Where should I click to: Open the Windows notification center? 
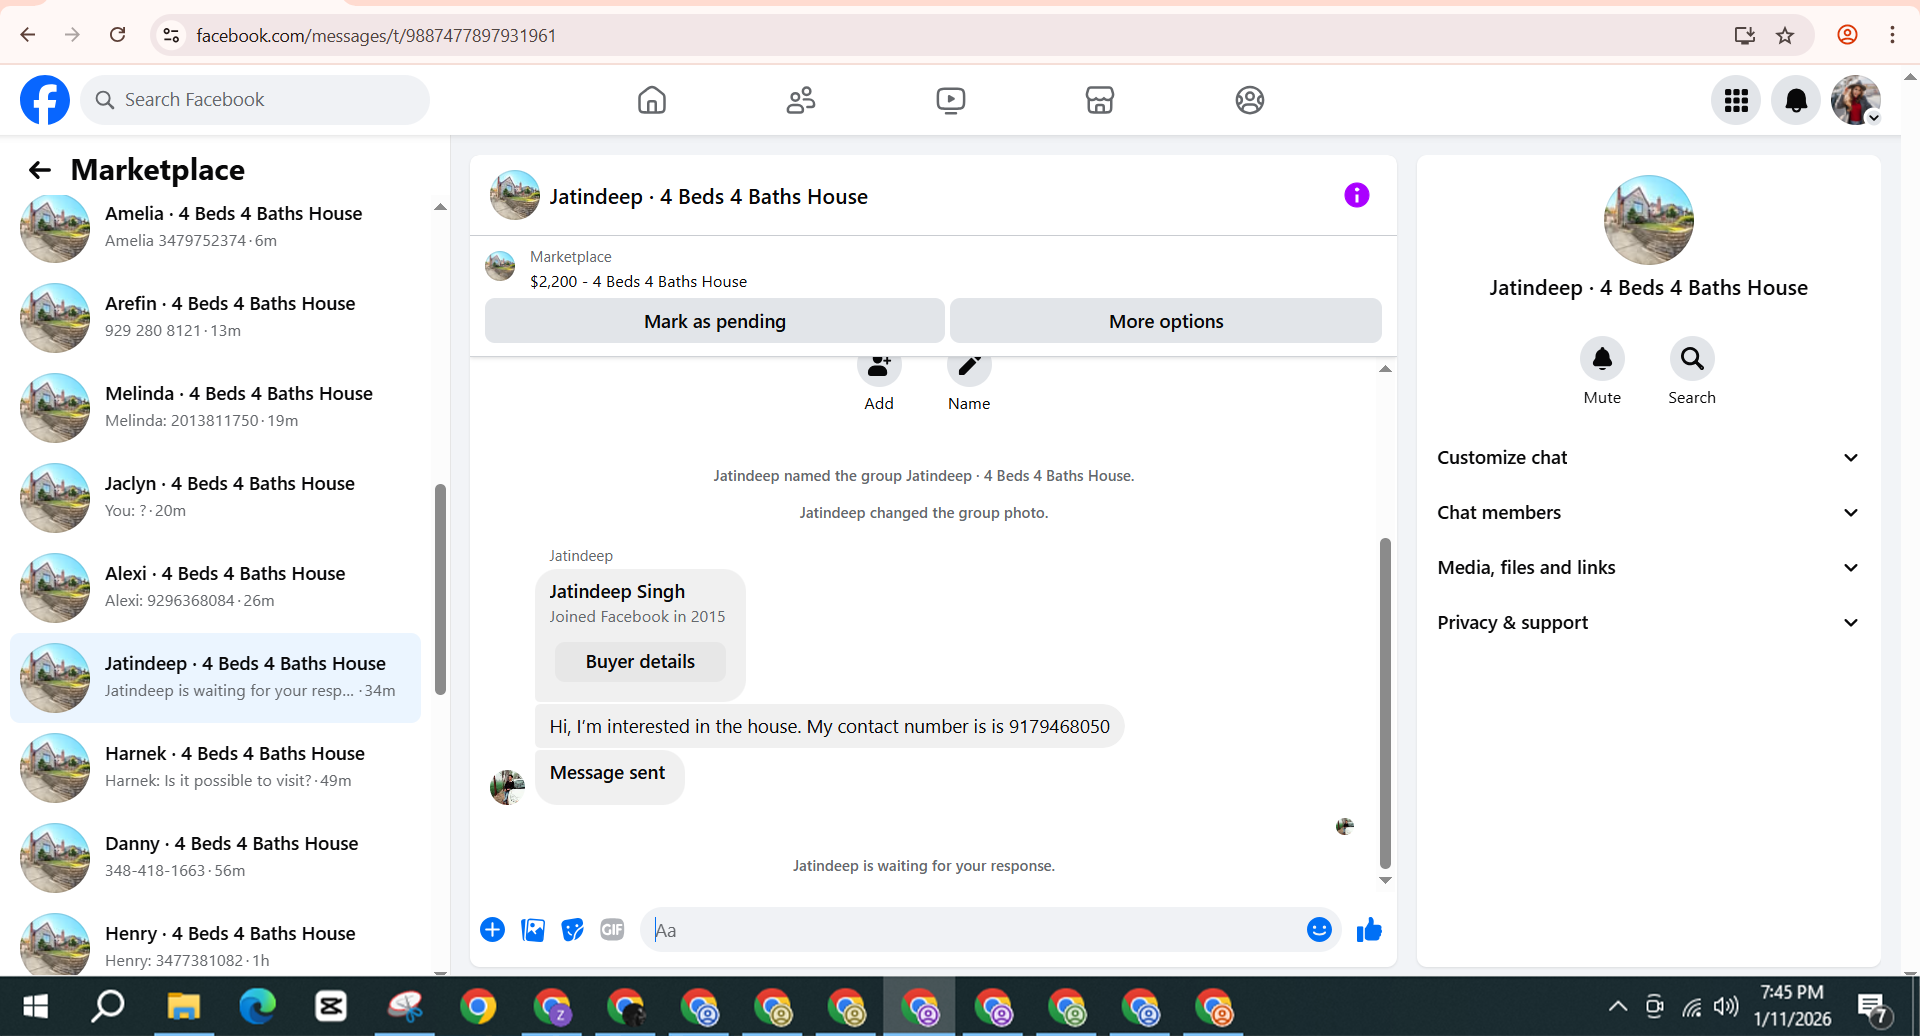pos(1872,1008)
